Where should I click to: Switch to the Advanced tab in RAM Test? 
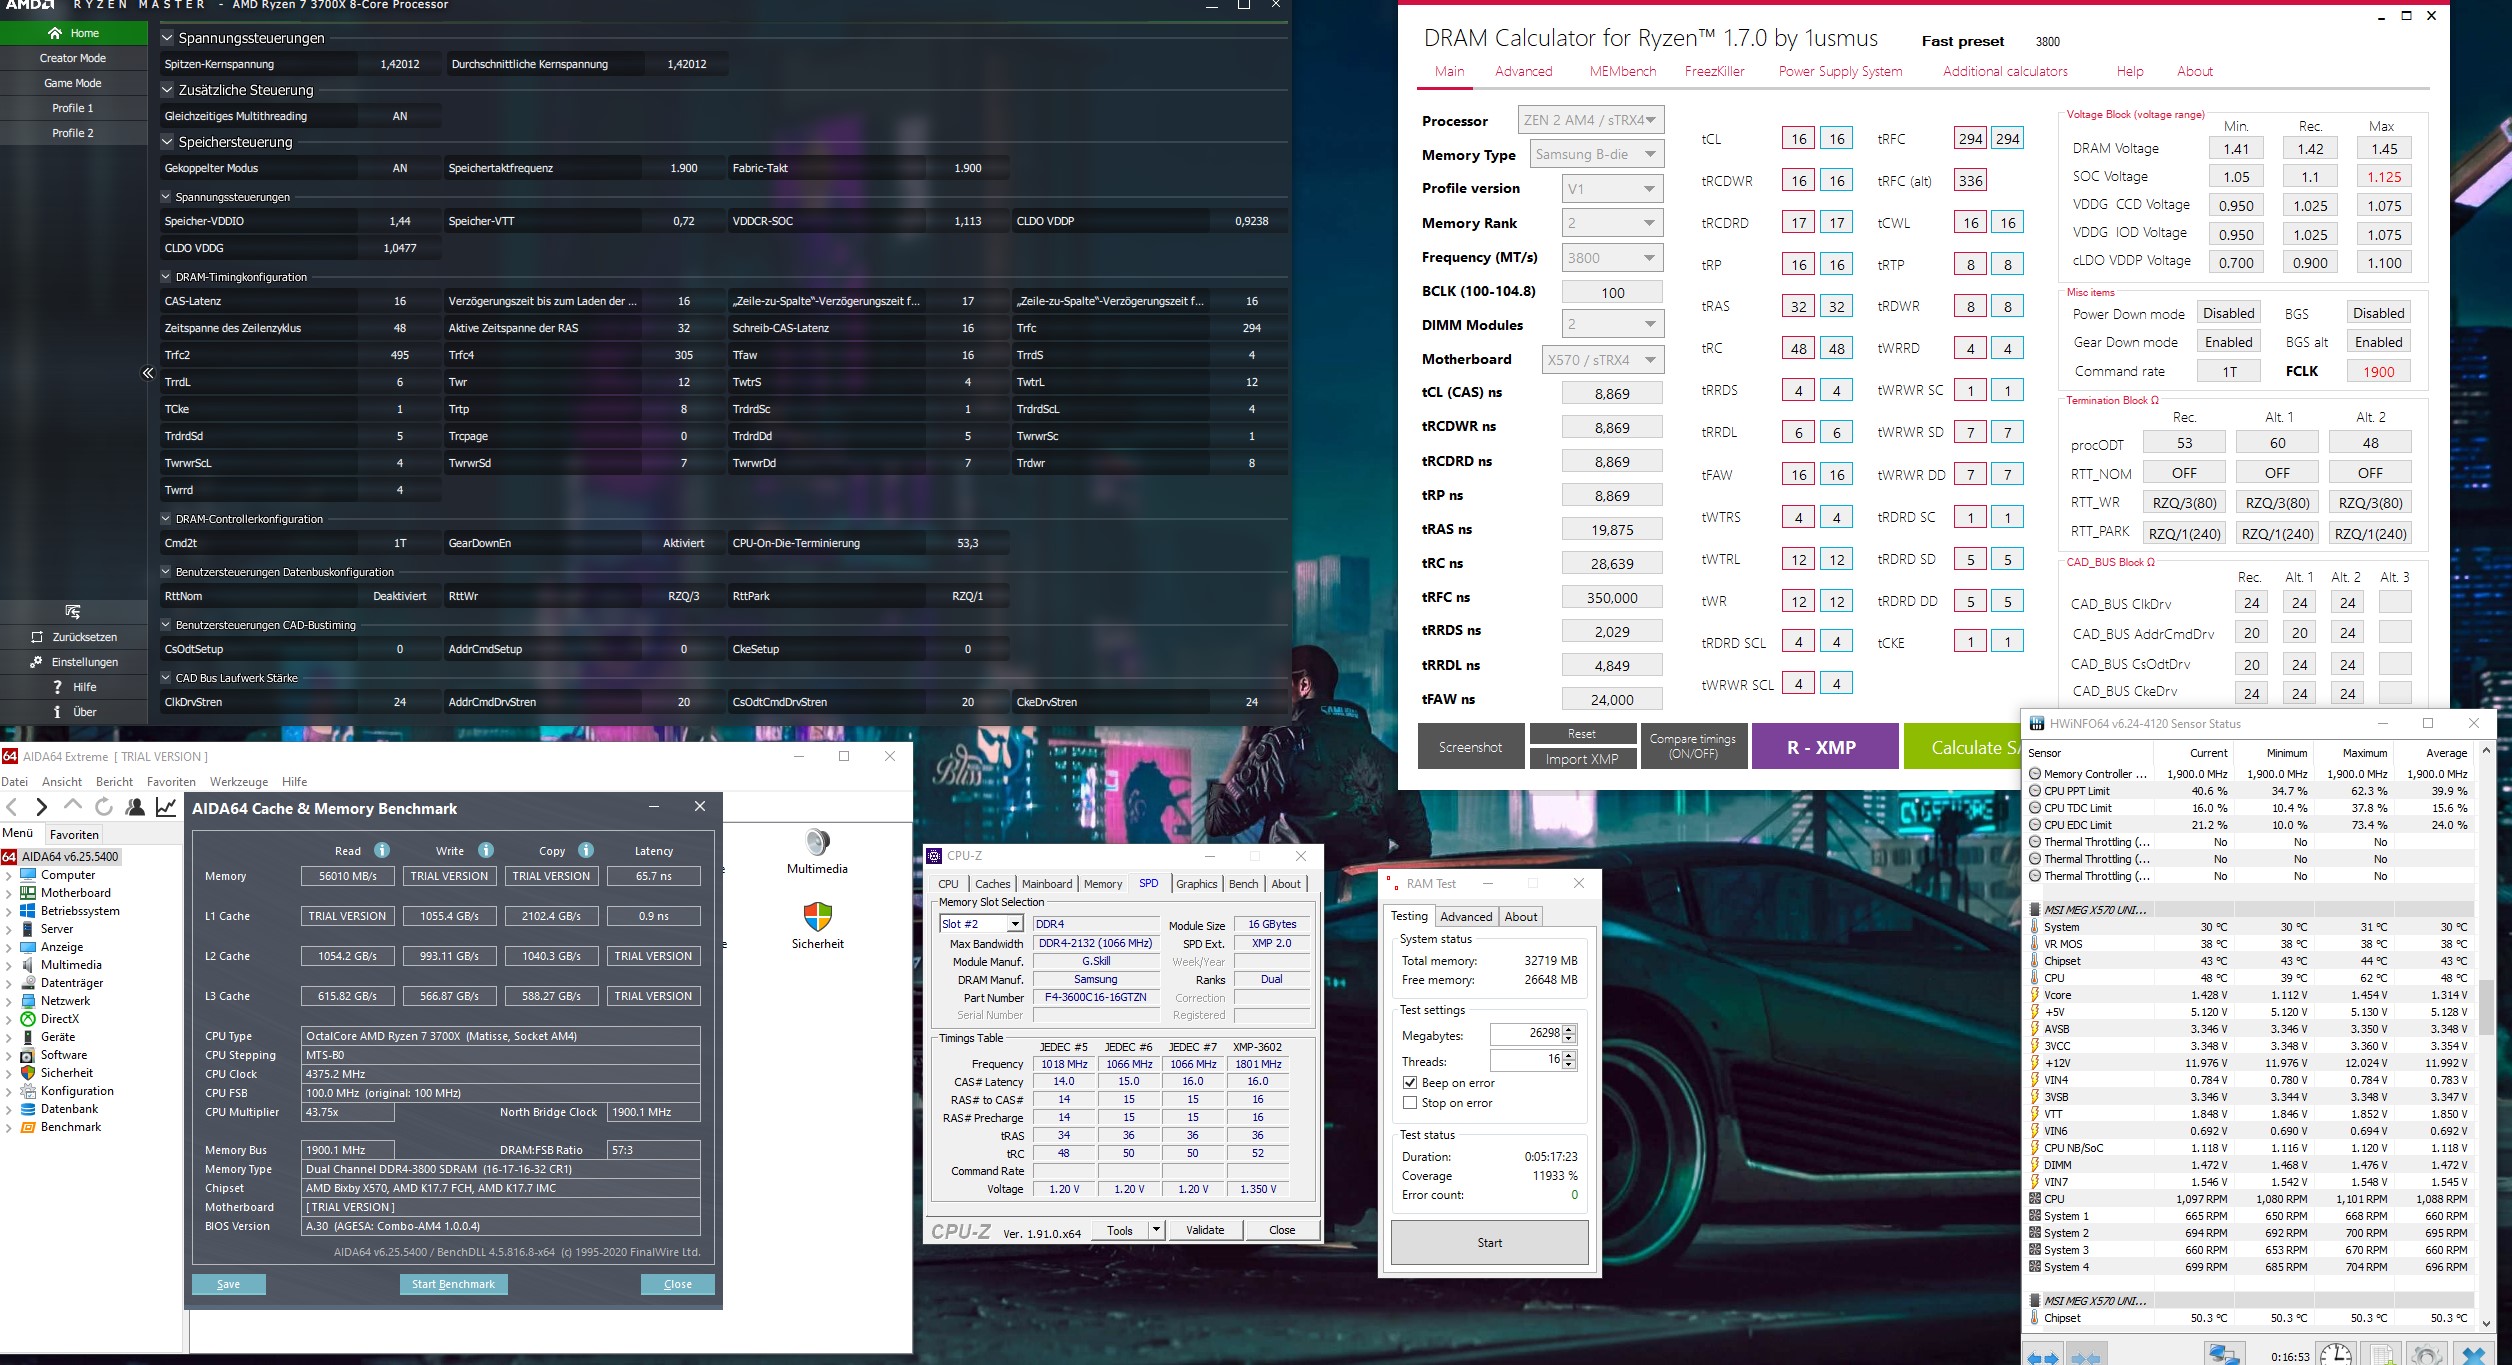1466,917
